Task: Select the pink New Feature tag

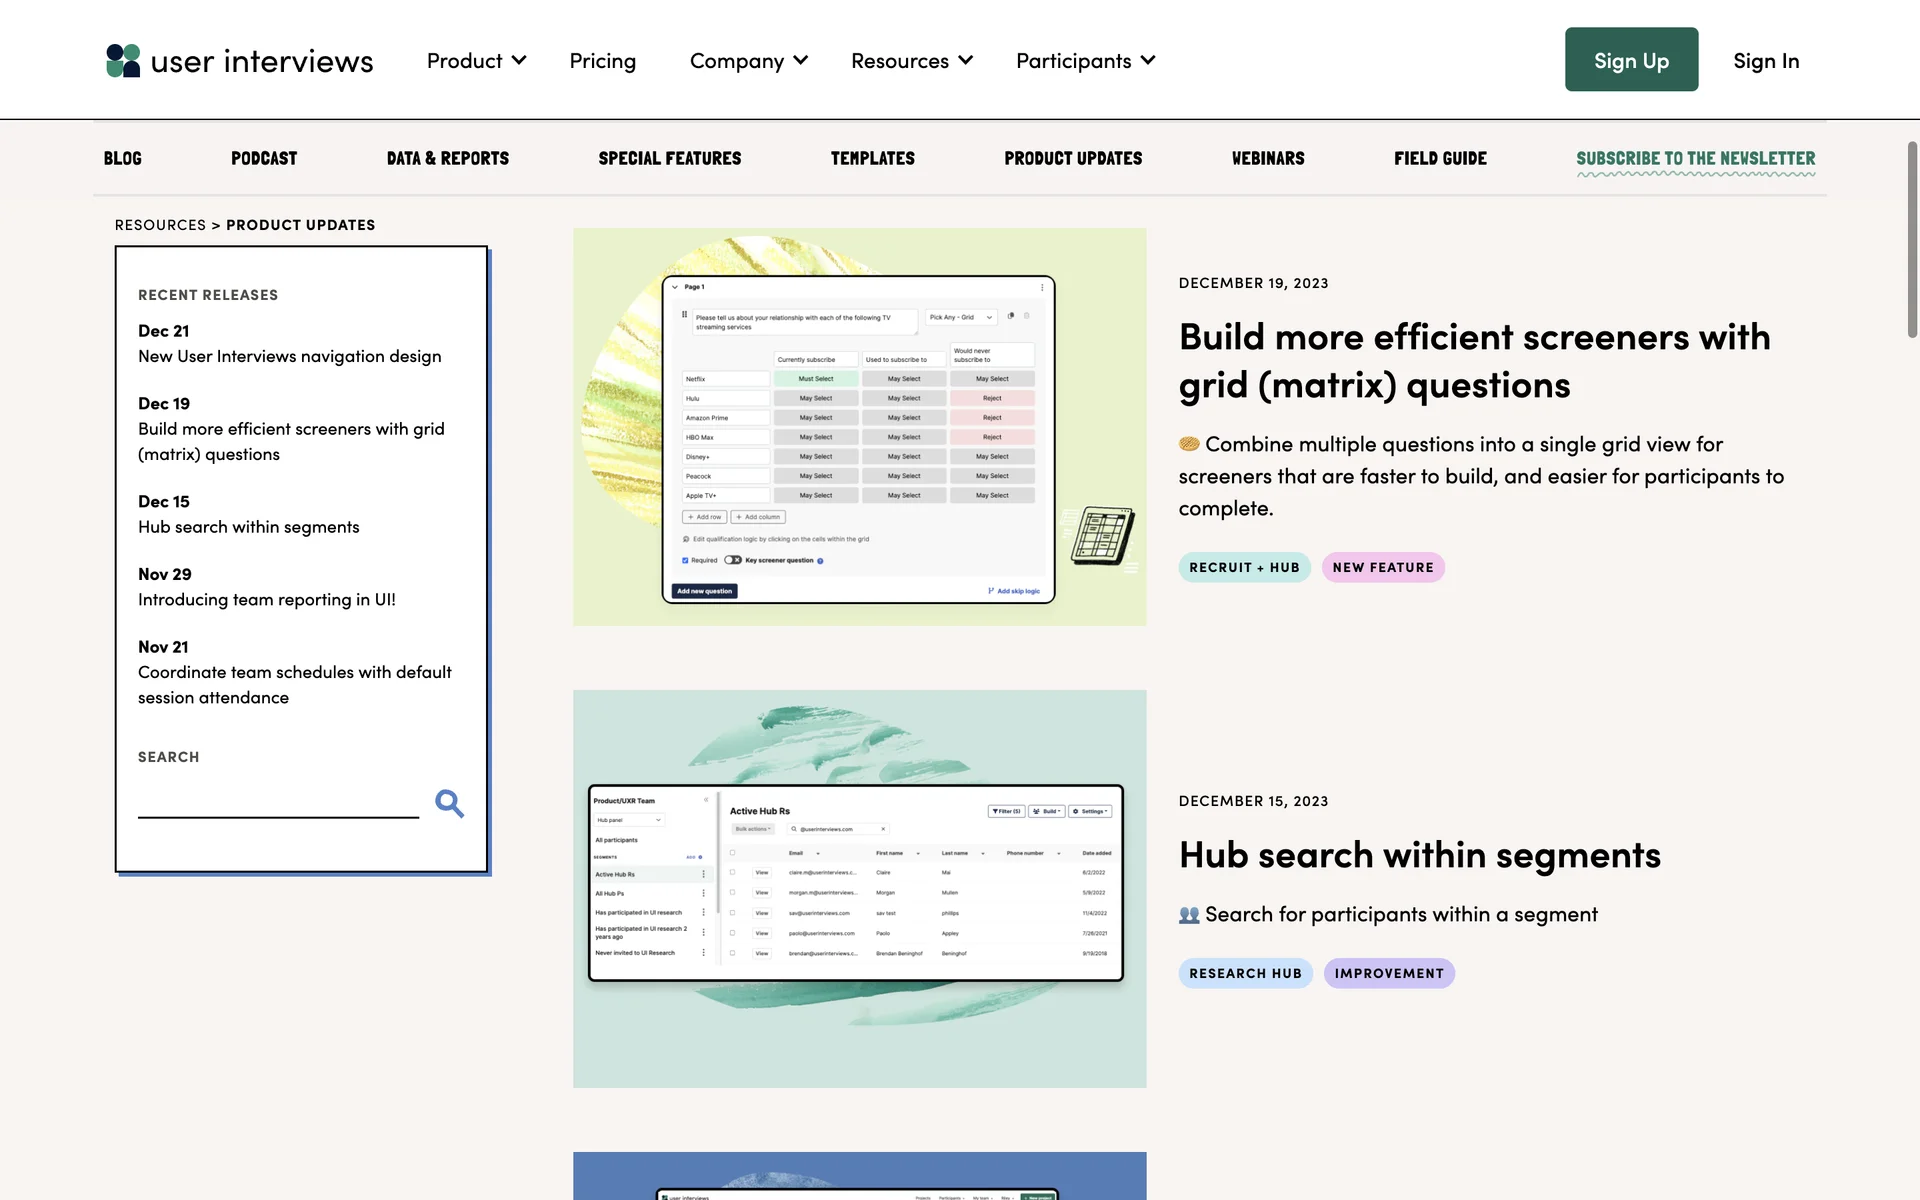Action: pyautogui.click(x=1382, y=567)
